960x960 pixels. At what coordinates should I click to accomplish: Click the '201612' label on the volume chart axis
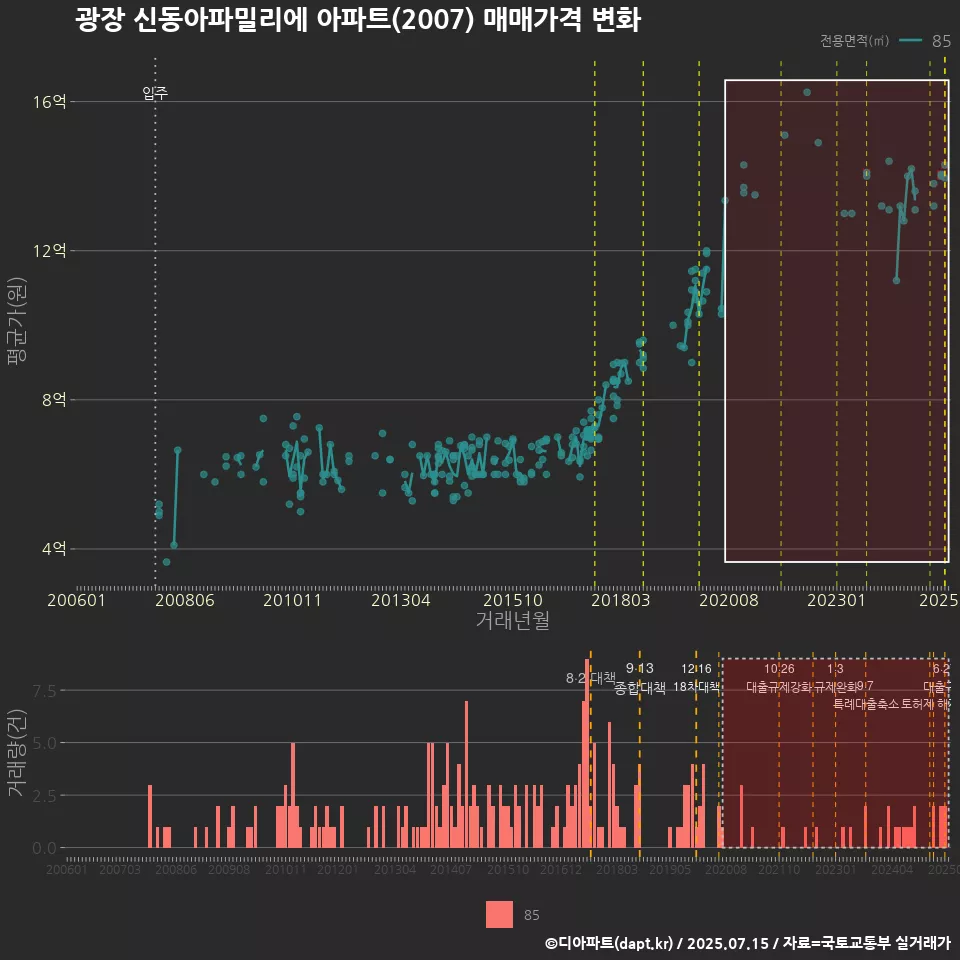point(561,869)
